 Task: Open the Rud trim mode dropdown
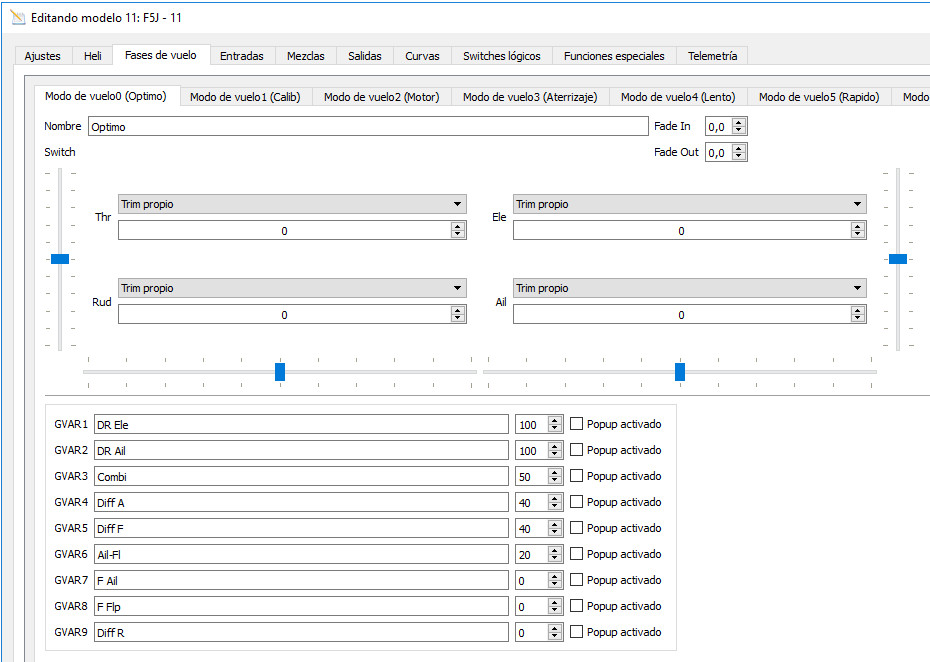[x=292, y=288]
